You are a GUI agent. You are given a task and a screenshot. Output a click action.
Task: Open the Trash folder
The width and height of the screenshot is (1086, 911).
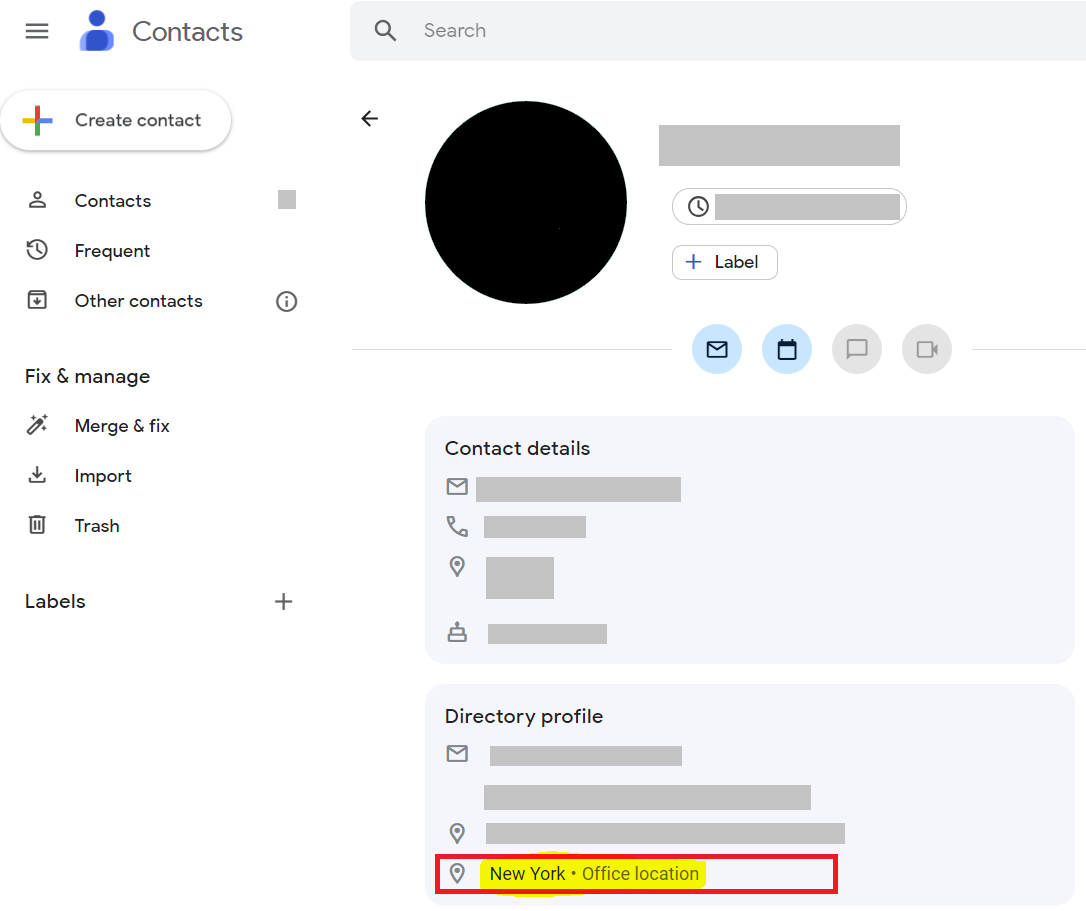coord(96,526)
